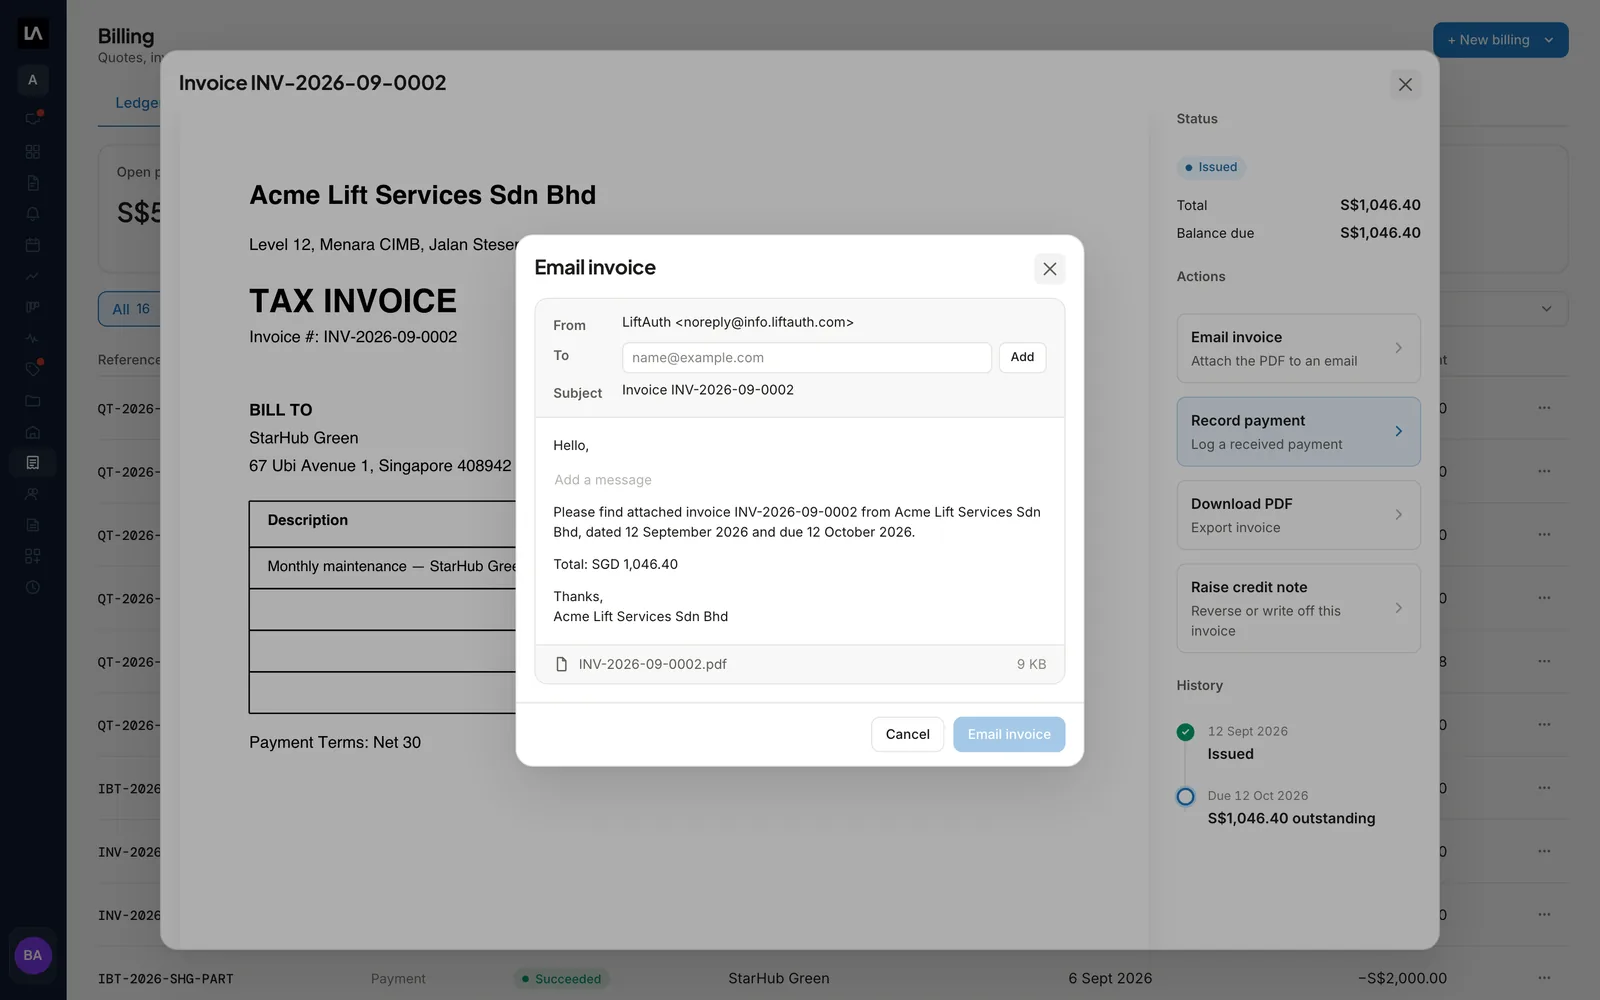This screenshot has width=1600, height=1000.
Task: Open the Download PDF action chevron
Action: coord(1399,515)
